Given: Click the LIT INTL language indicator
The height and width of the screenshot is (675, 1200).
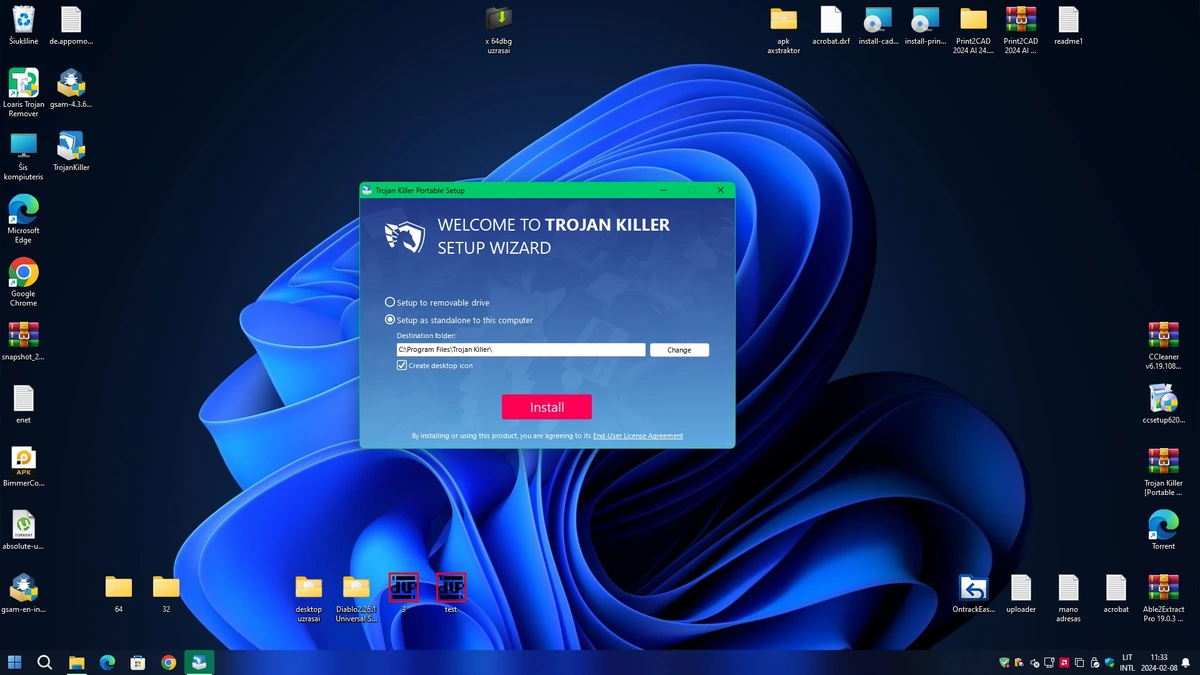Looking at the screenshot, I should pyautogui.click(x=1127, y=663).
